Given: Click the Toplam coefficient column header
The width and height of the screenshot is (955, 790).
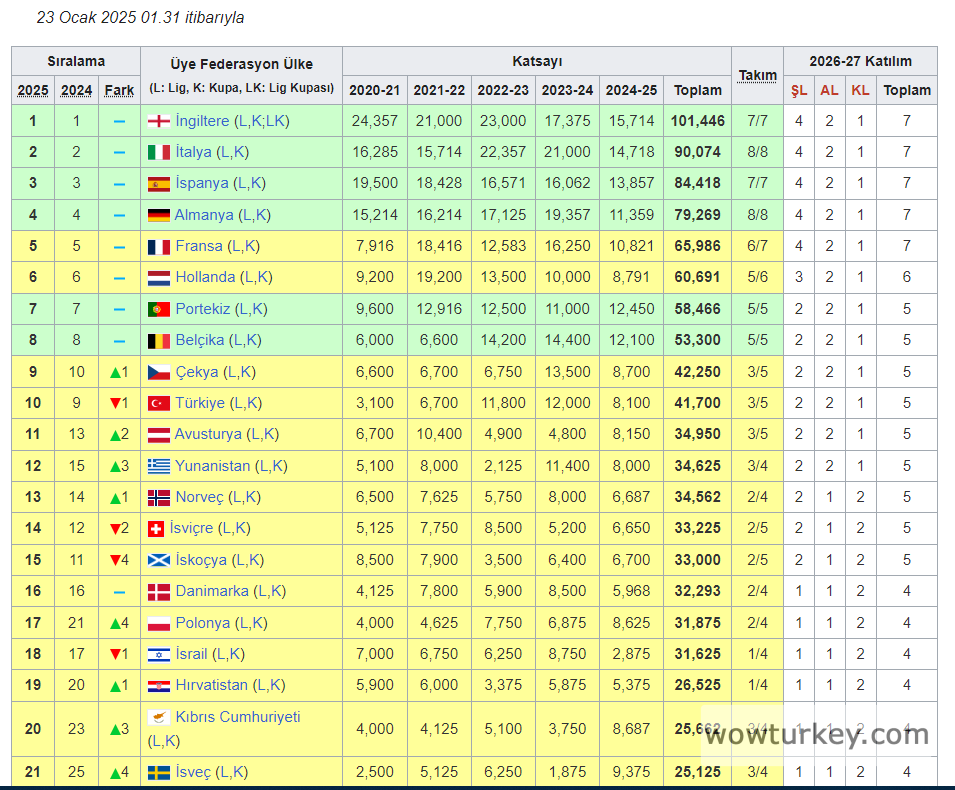Looking at the screenshot, I should (697, 90).
